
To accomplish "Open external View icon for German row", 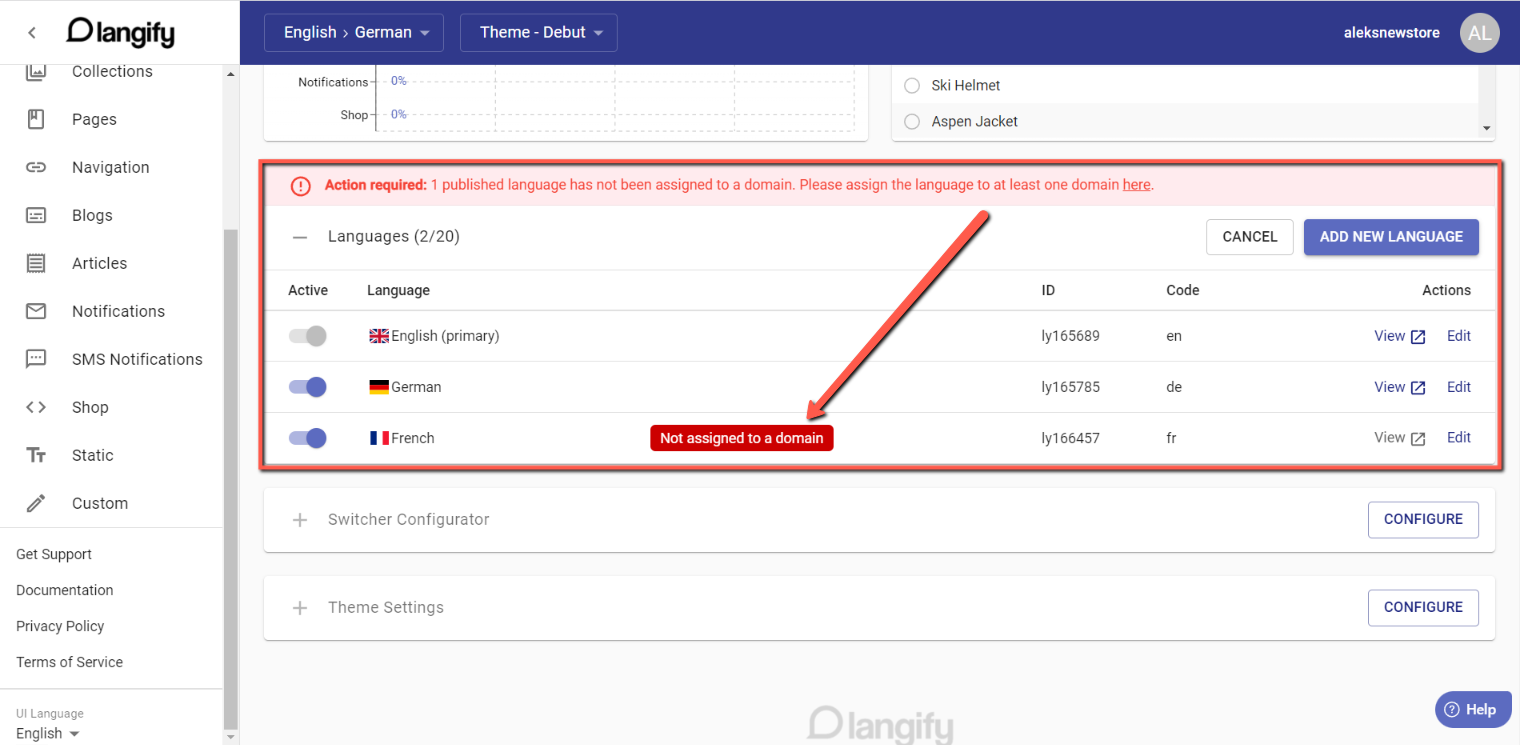I will tap(1418, 388).
